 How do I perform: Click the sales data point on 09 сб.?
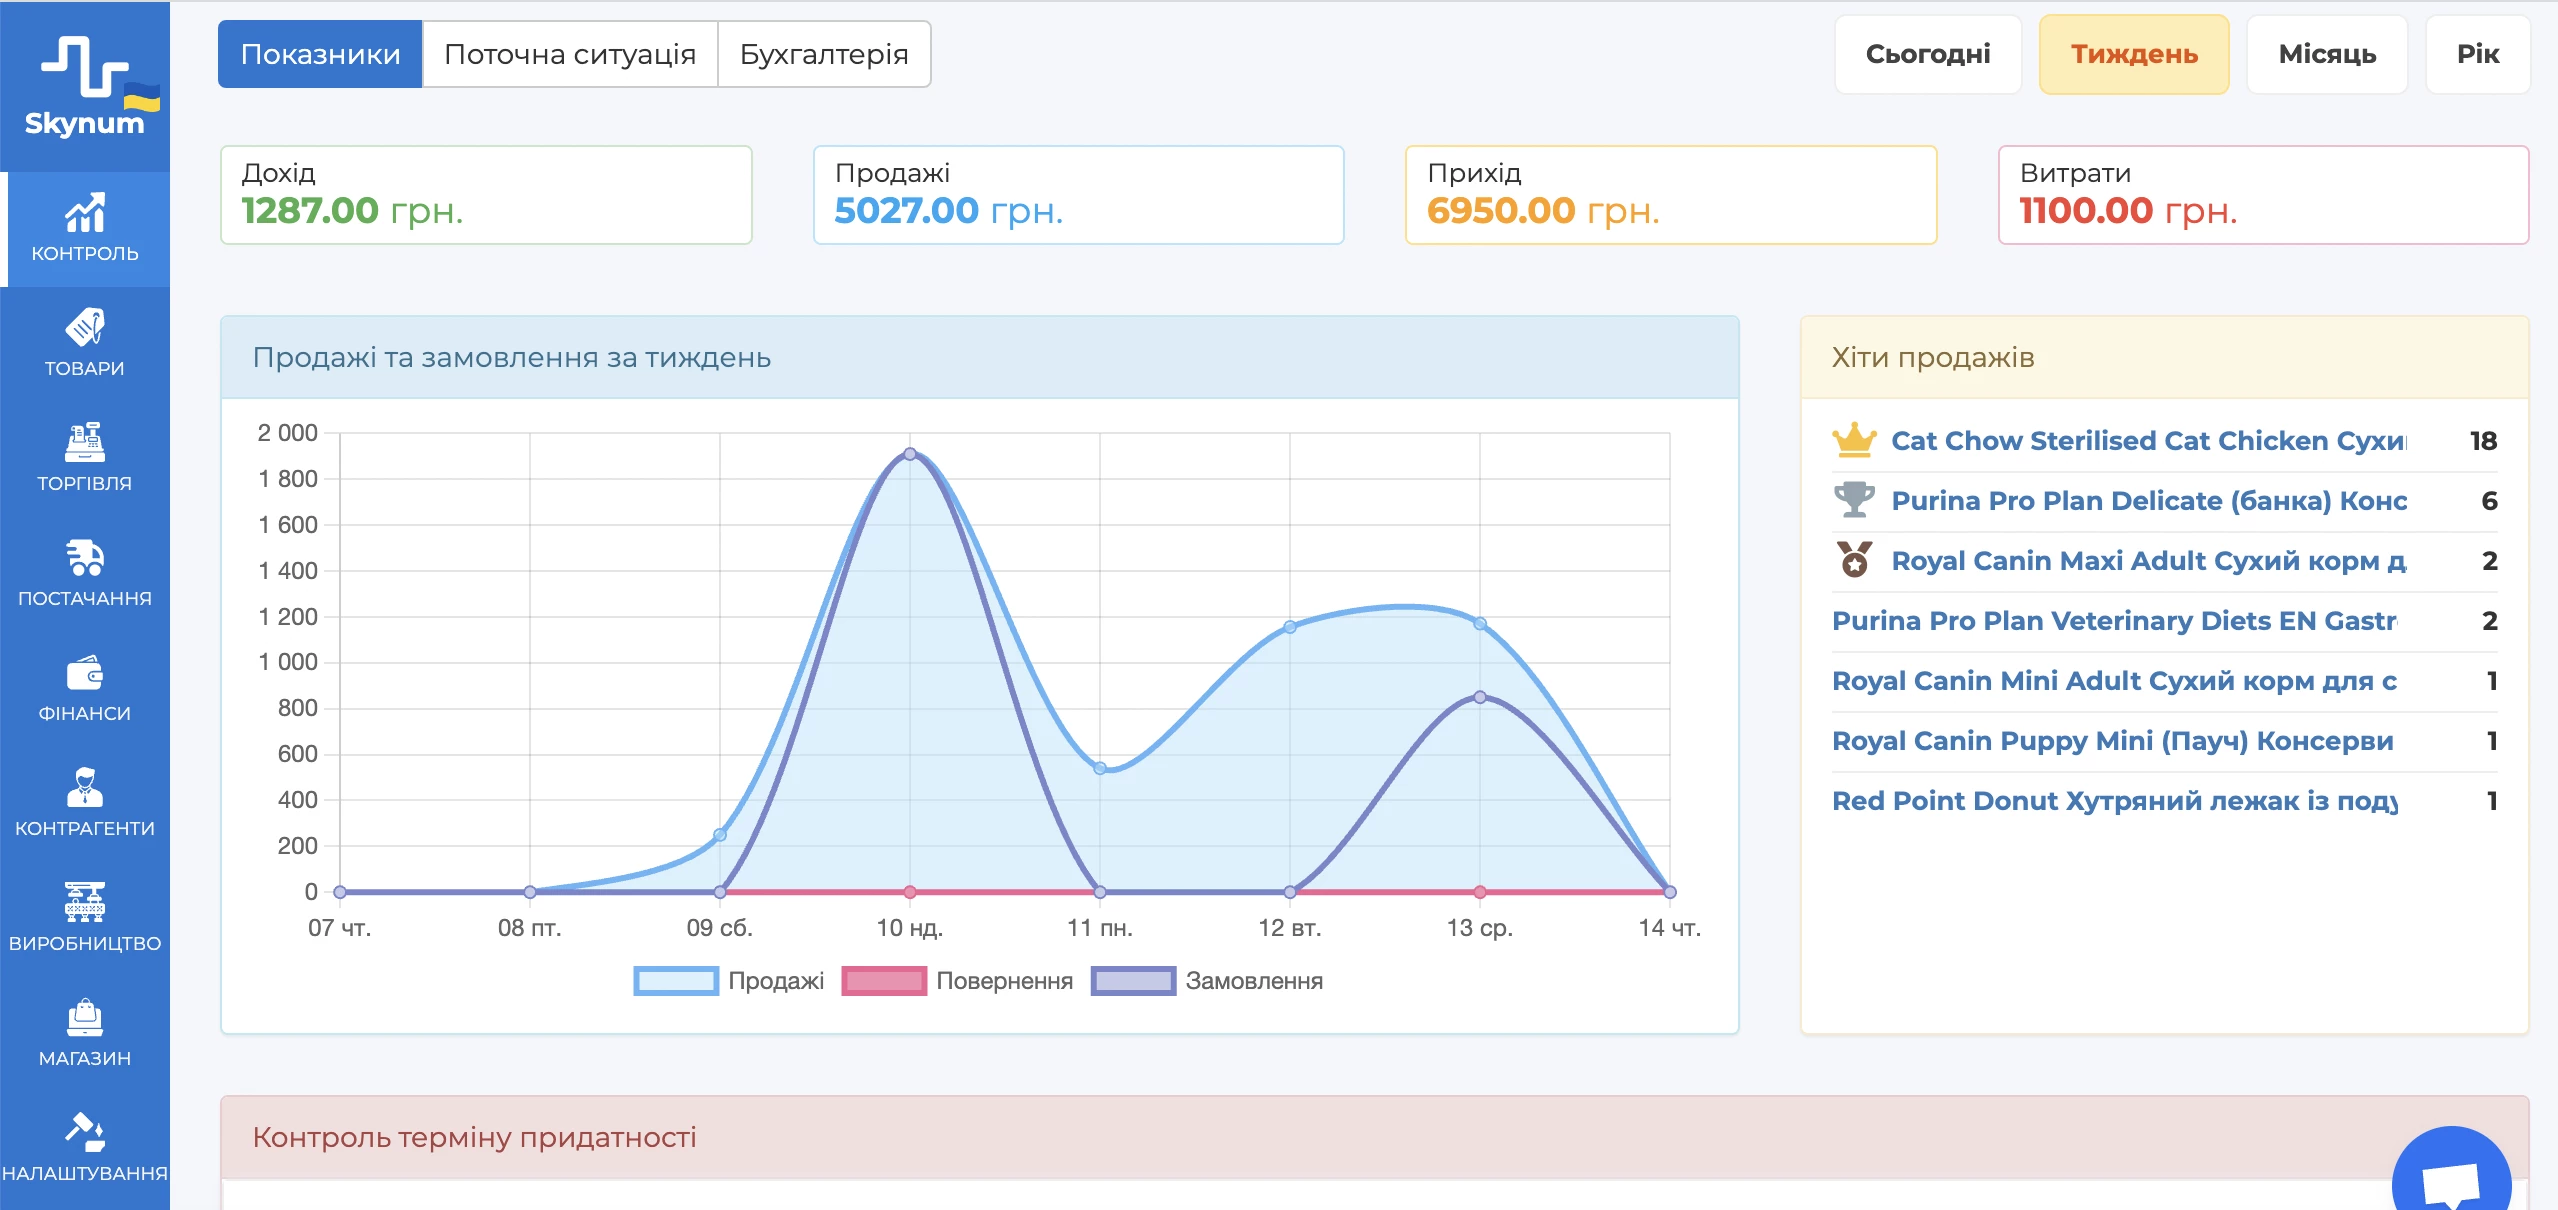720,835
